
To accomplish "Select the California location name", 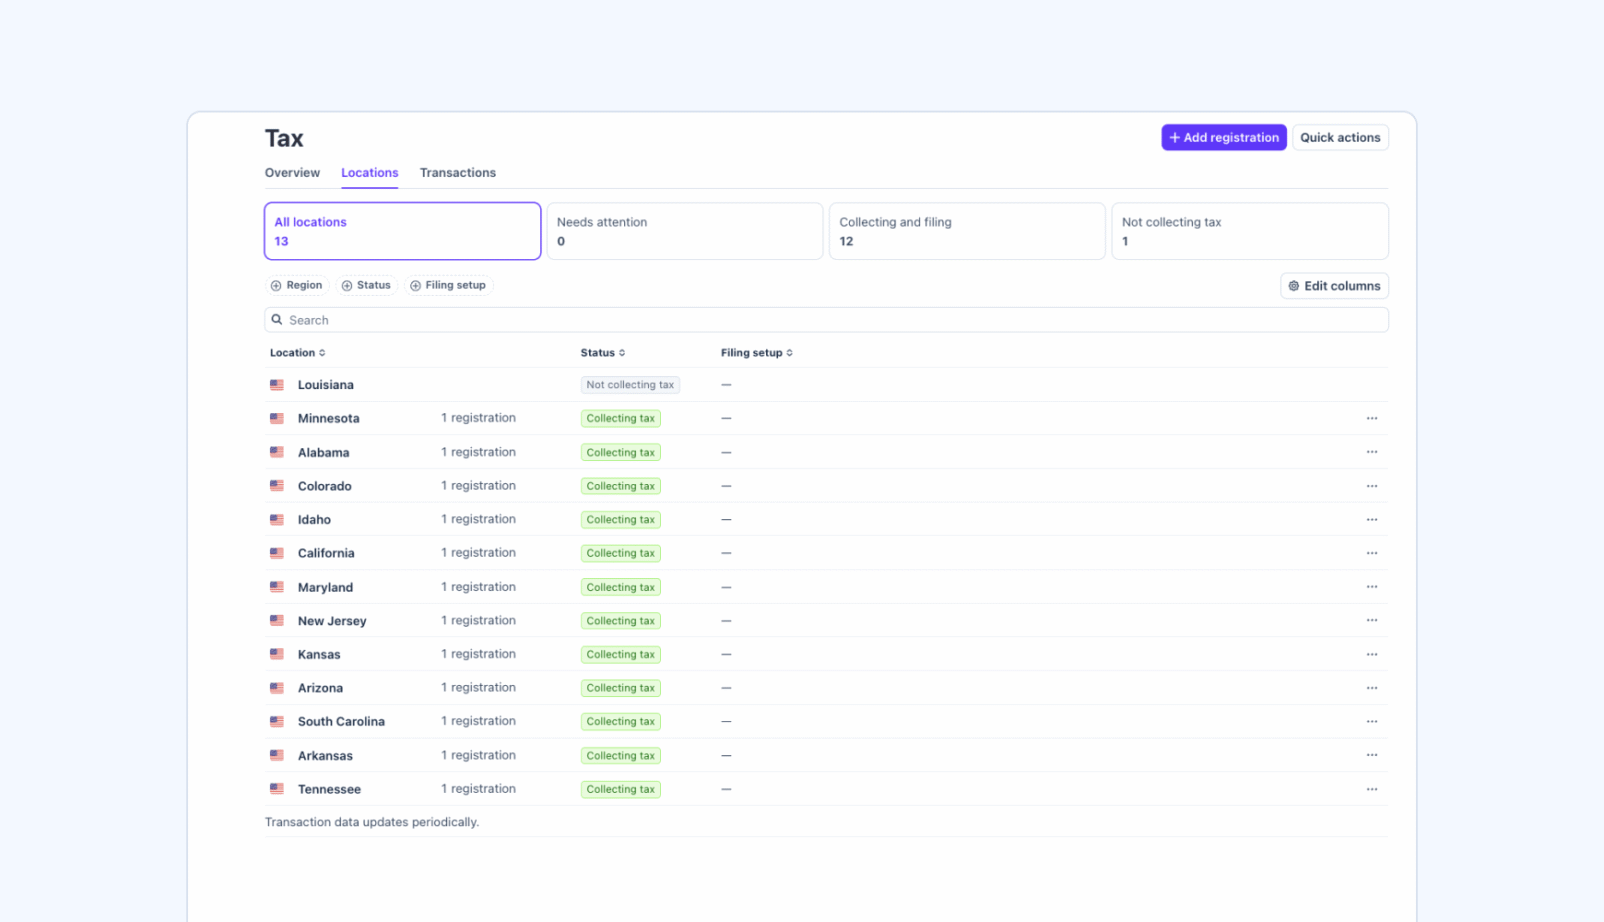I will pyautogui.click(x=326, y=553).
